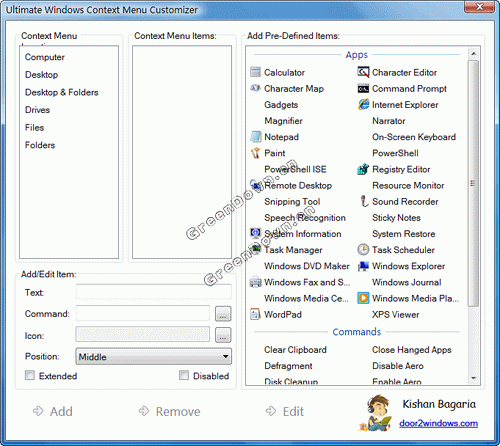Choose the Gadgets predefined item
Image resolution: width=500 pixels, height=446 pixels.
tap(281, 105)
